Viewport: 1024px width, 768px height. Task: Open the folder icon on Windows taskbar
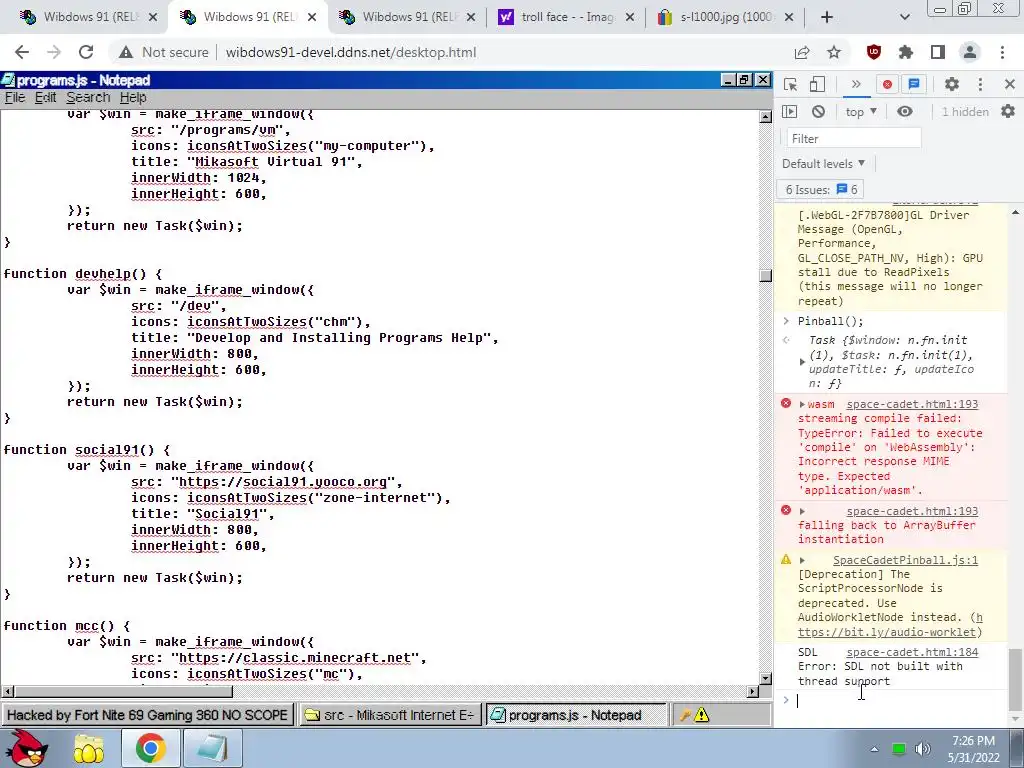click(88, 748)
